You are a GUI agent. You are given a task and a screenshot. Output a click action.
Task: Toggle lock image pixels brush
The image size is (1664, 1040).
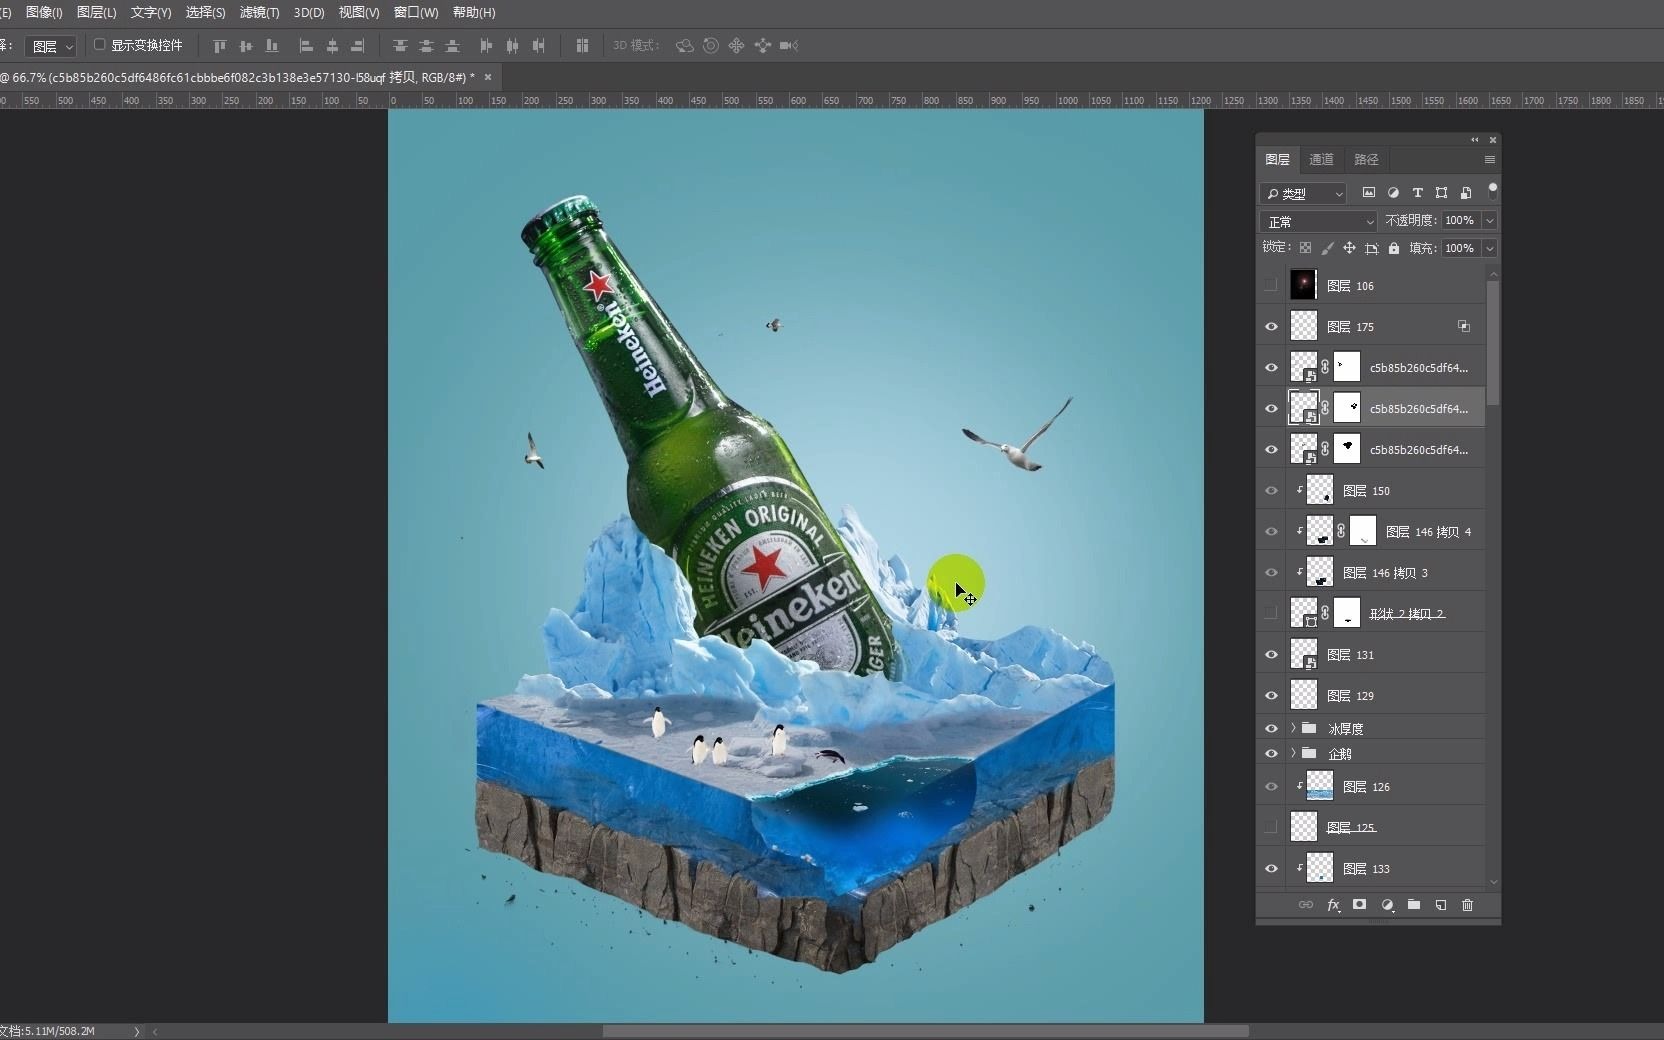pos(1328,248)
